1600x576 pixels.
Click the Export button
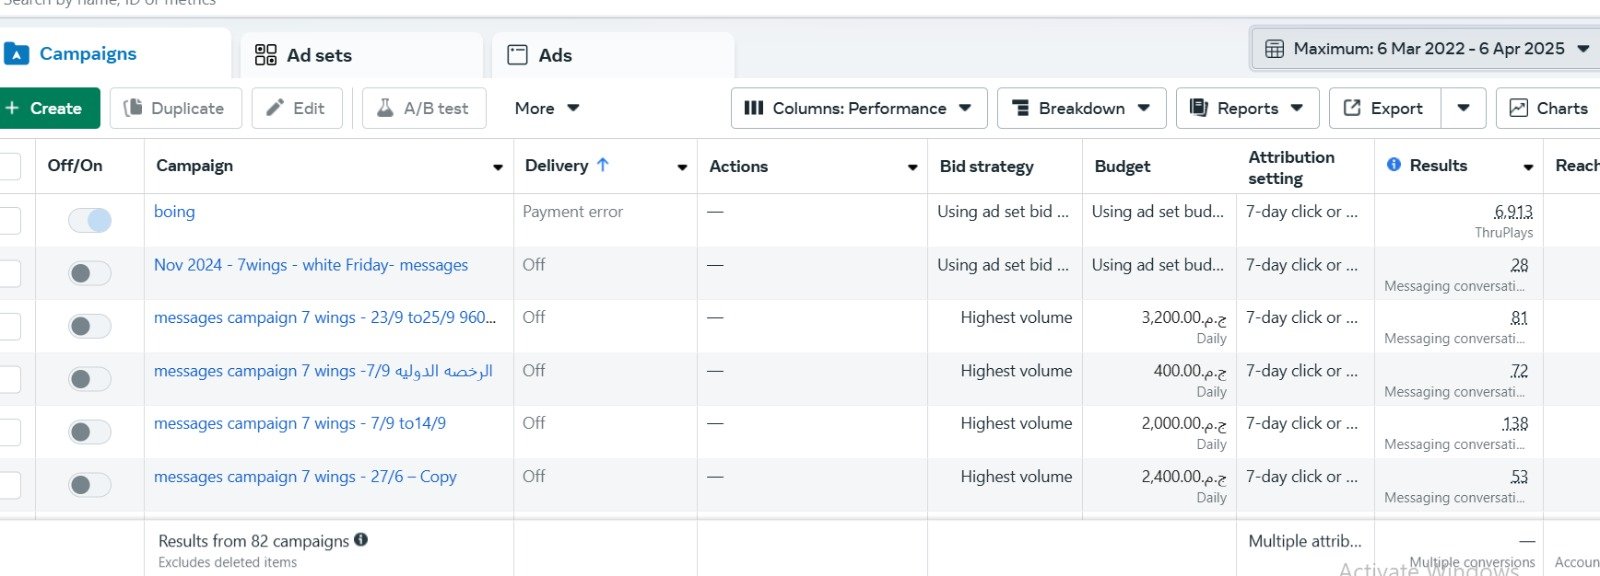(x=1385, y=108)
